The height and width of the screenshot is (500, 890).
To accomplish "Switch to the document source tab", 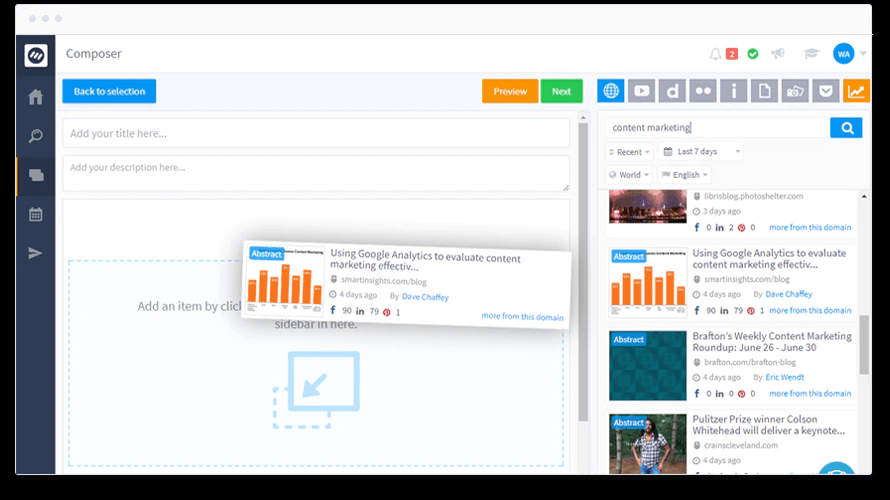I will pos(764,91).
